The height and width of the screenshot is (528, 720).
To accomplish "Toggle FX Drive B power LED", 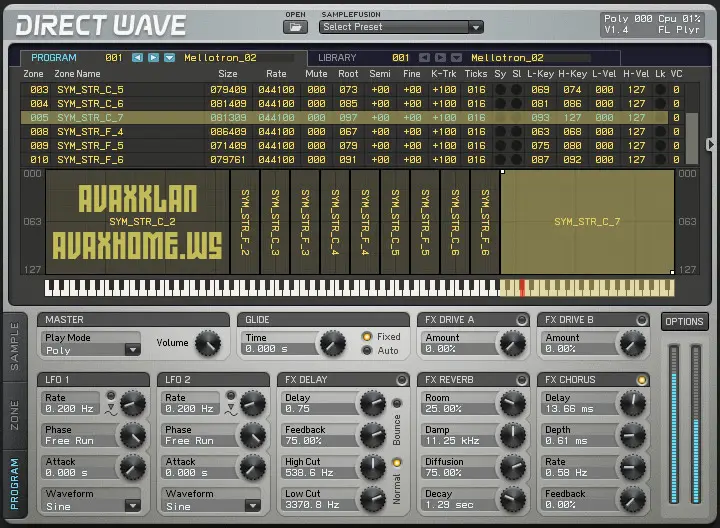I will tap(641, 320).
